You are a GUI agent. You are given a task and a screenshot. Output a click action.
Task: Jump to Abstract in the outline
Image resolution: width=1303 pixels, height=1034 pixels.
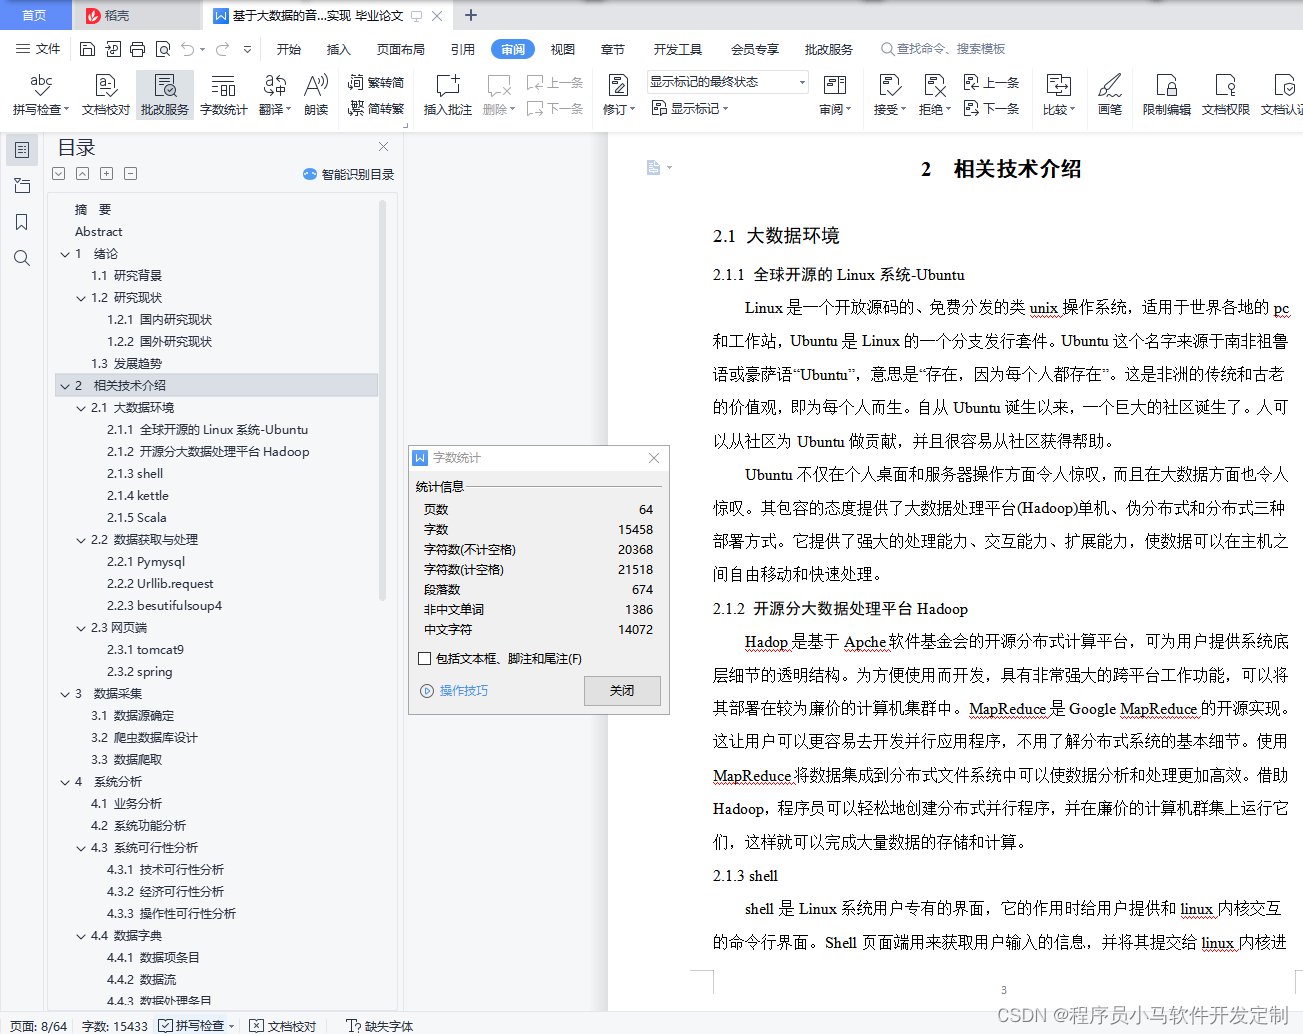coord(99,232)
